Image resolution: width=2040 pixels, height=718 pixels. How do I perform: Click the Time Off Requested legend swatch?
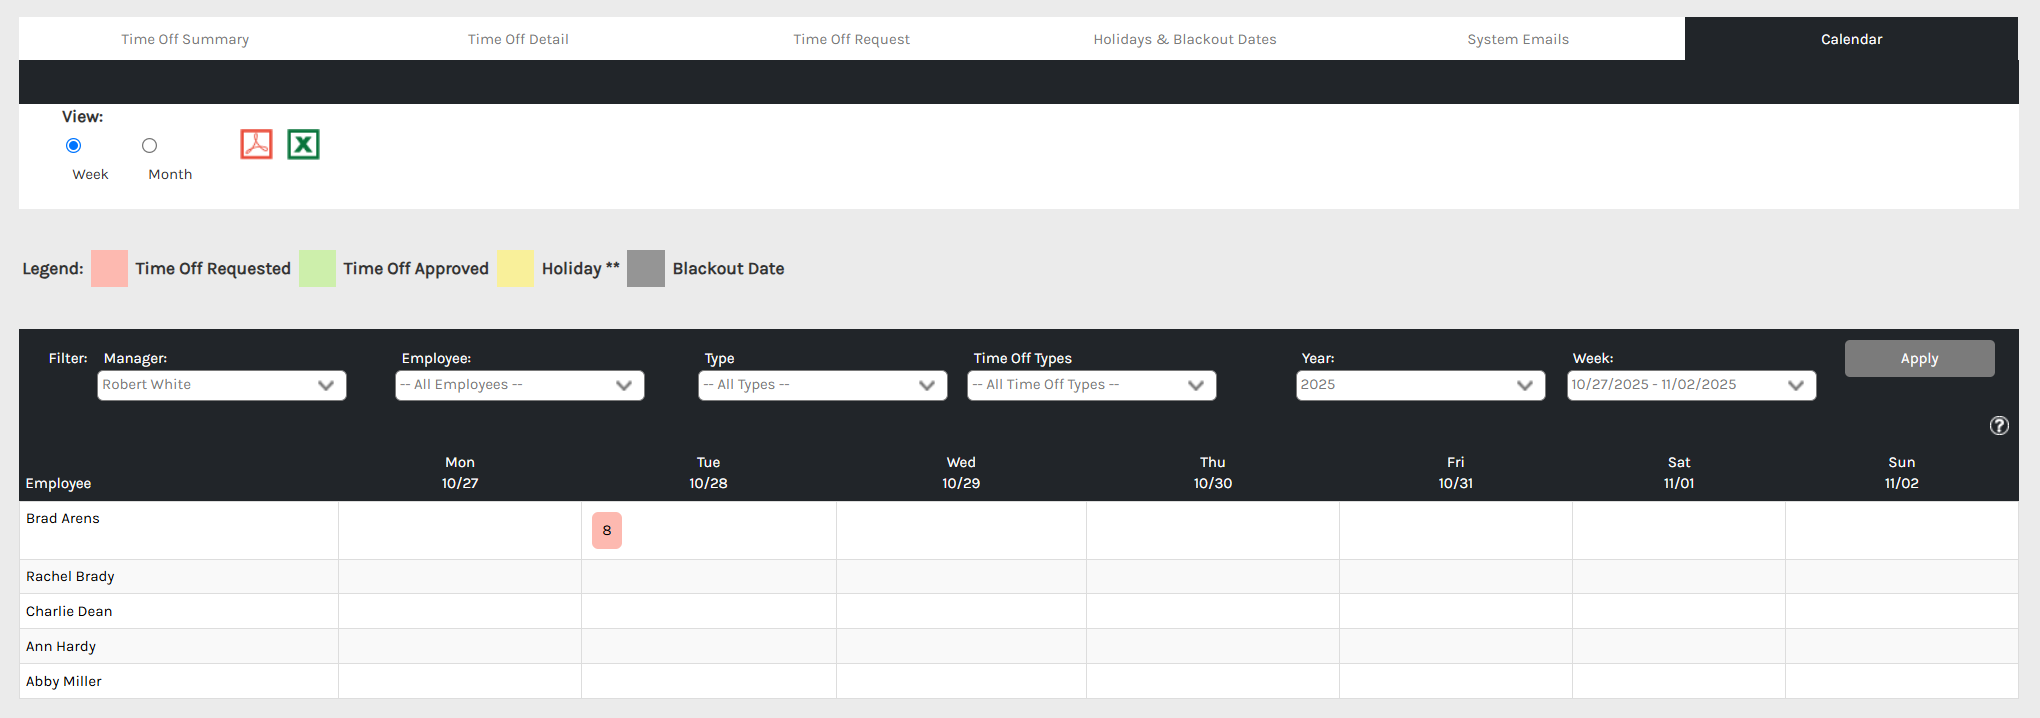109,269
